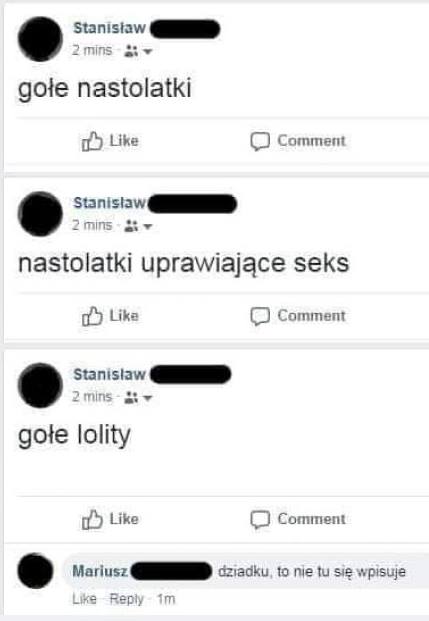The height and width of the screenshot is (621, 429).
Task: Click the Stanisław name link on the bottom post
Action: (x=110, y=374)
